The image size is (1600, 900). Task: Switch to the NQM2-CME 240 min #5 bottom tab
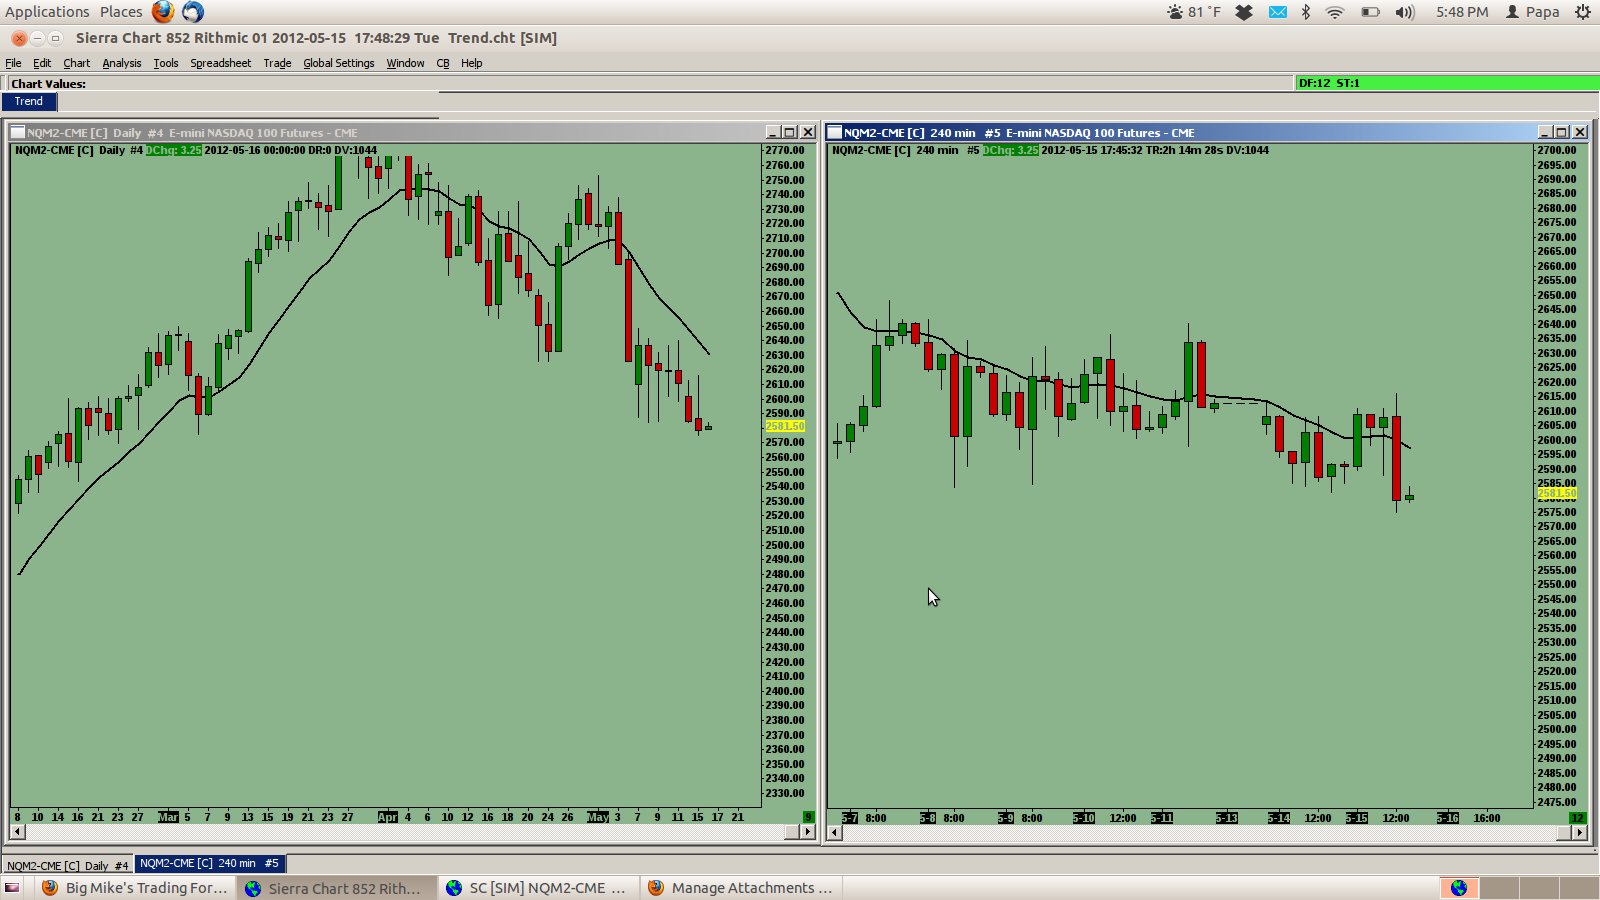(209, 863)
